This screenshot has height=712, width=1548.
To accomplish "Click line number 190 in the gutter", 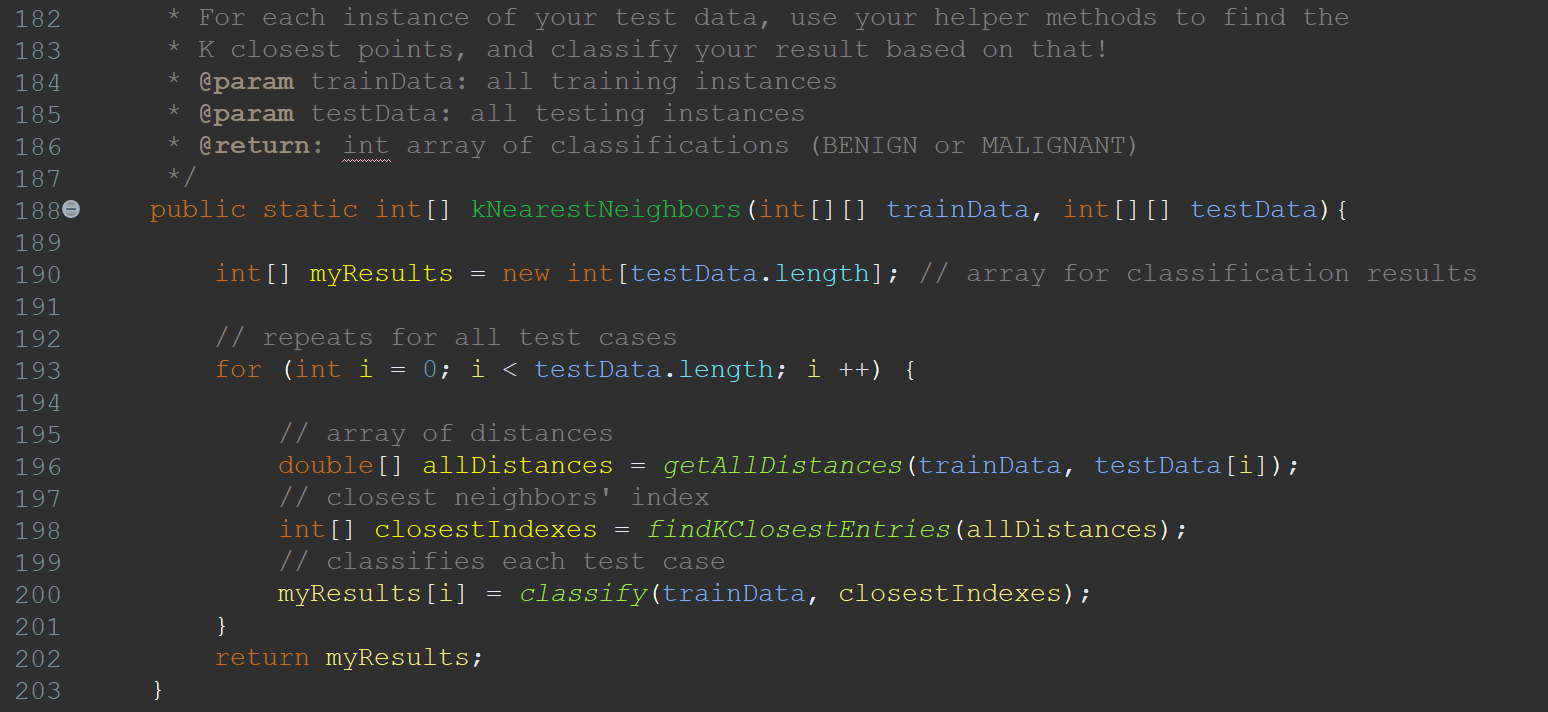I will point(38,274).
